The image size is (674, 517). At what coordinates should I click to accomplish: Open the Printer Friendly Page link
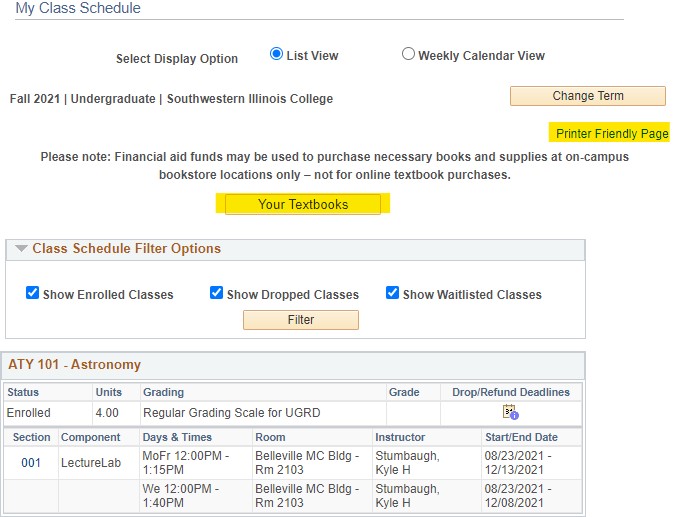click(612, 133)
